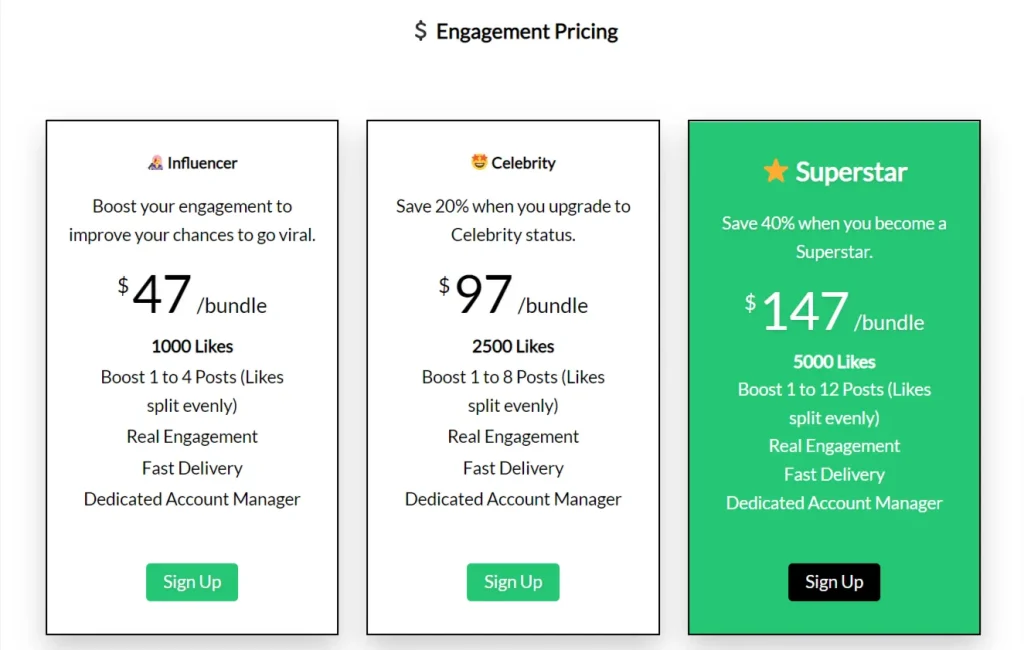Screen dimensions: 1024x650
Task: Select the Superstar plan title
Action: (x=849, y=171)
